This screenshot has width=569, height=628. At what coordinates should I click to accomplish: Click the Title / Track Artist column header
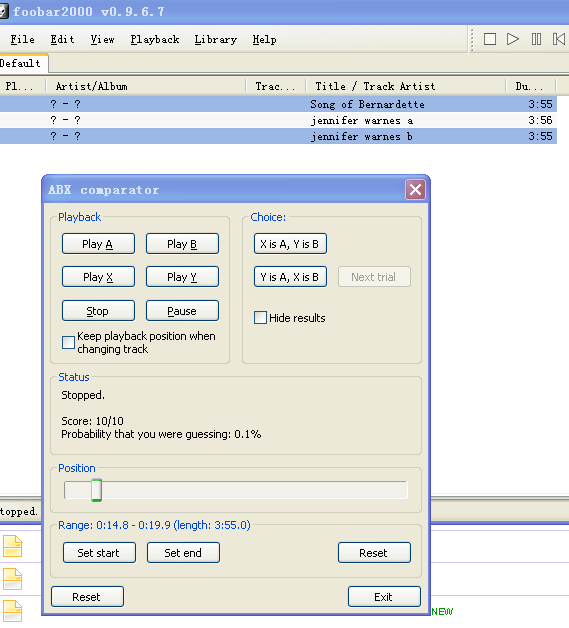pyautogui.click(x=406, y=86)
